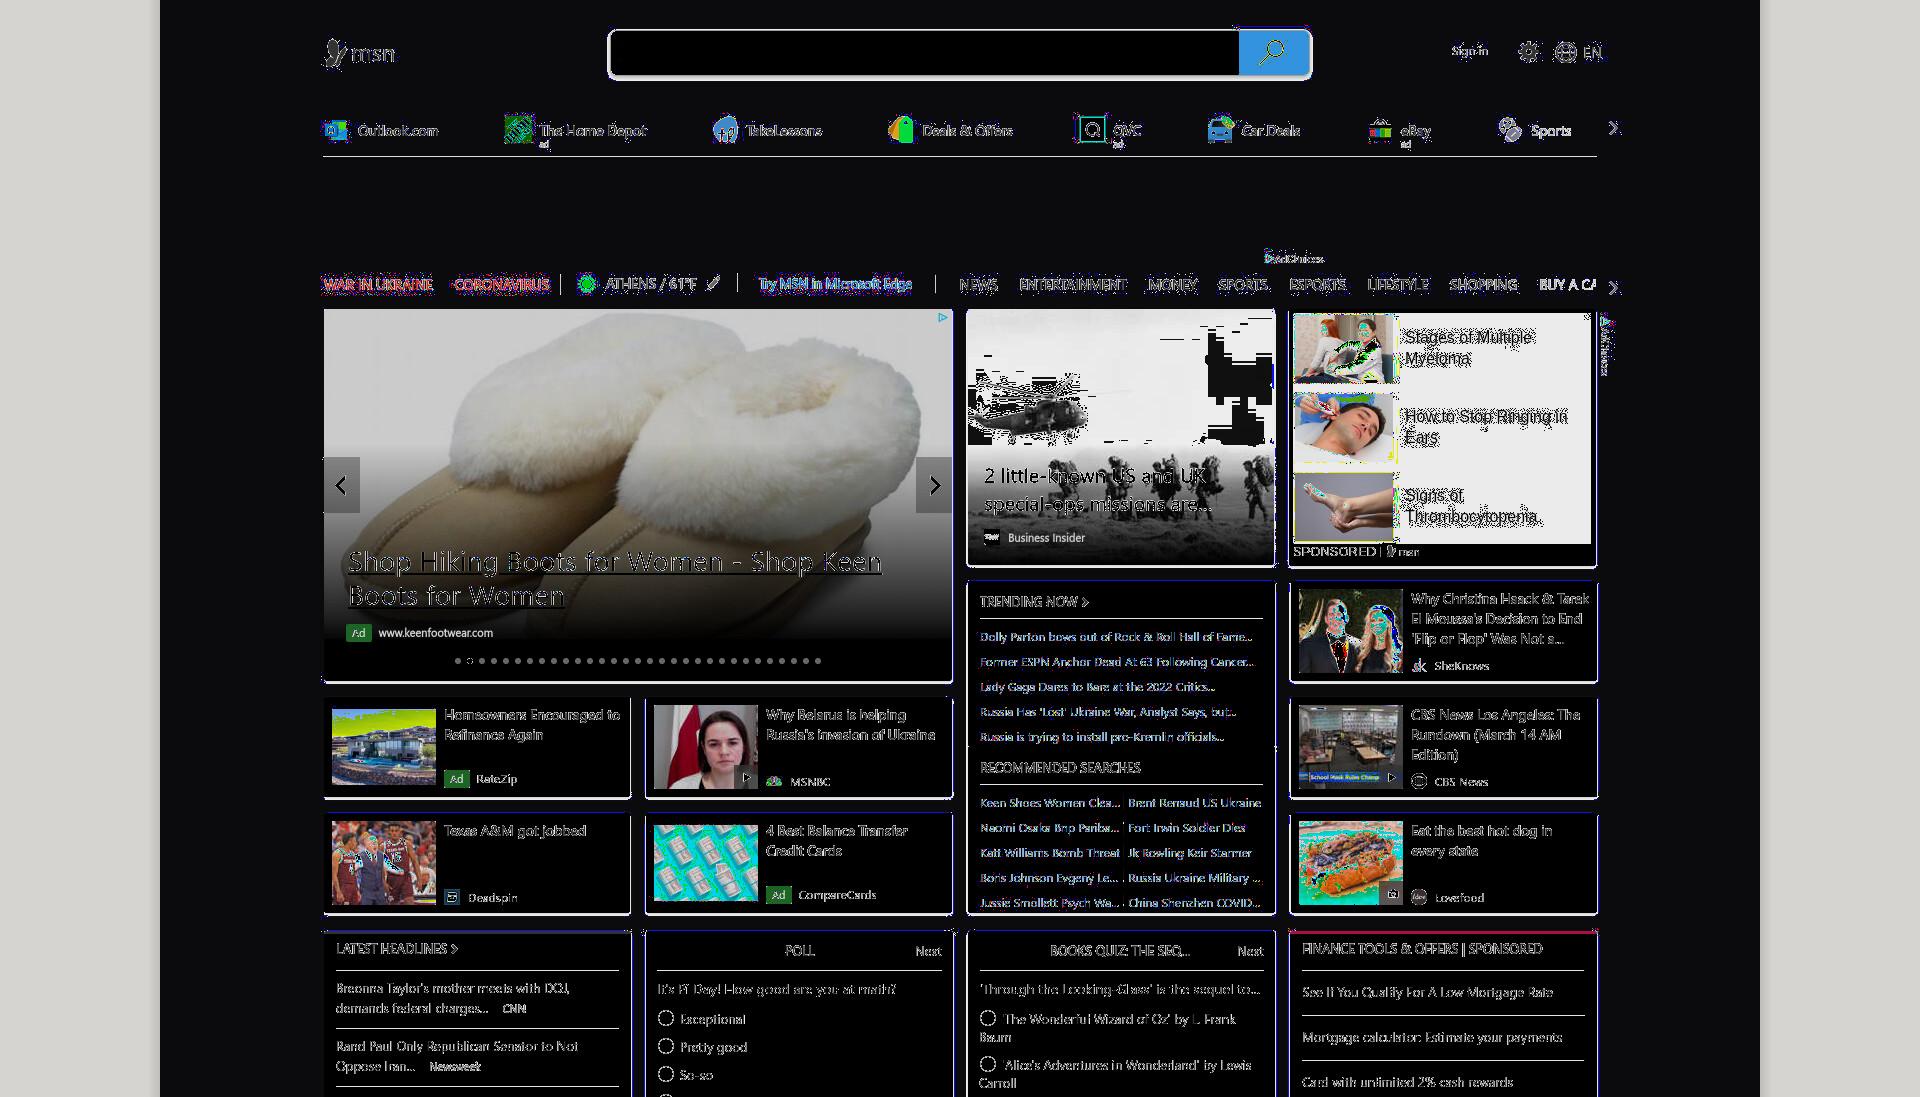Select Alice's Adventures in Wonderland answer
The image size is (1920, 1097).
(x=988, y=1064)
